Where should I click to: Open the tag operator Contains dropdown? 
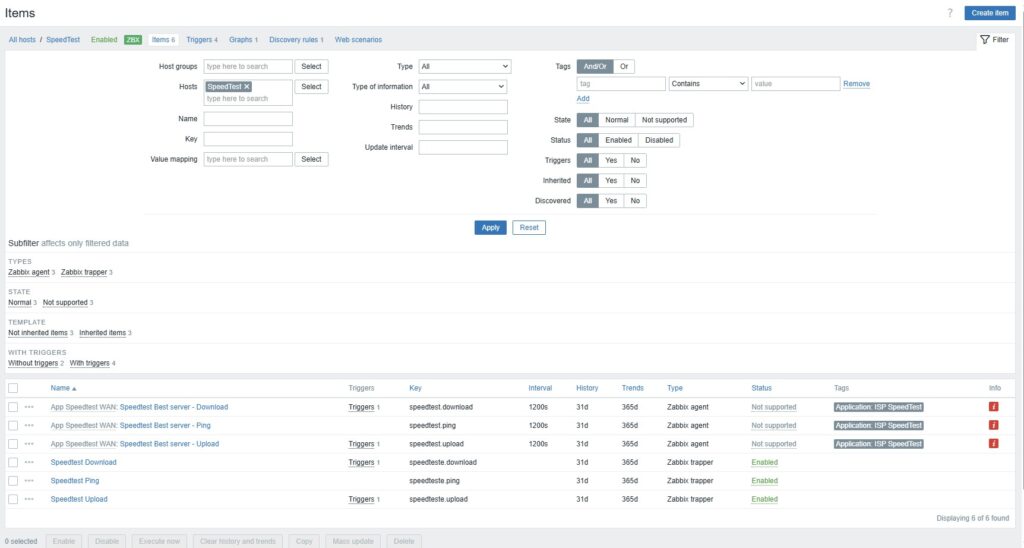point(708,84)
